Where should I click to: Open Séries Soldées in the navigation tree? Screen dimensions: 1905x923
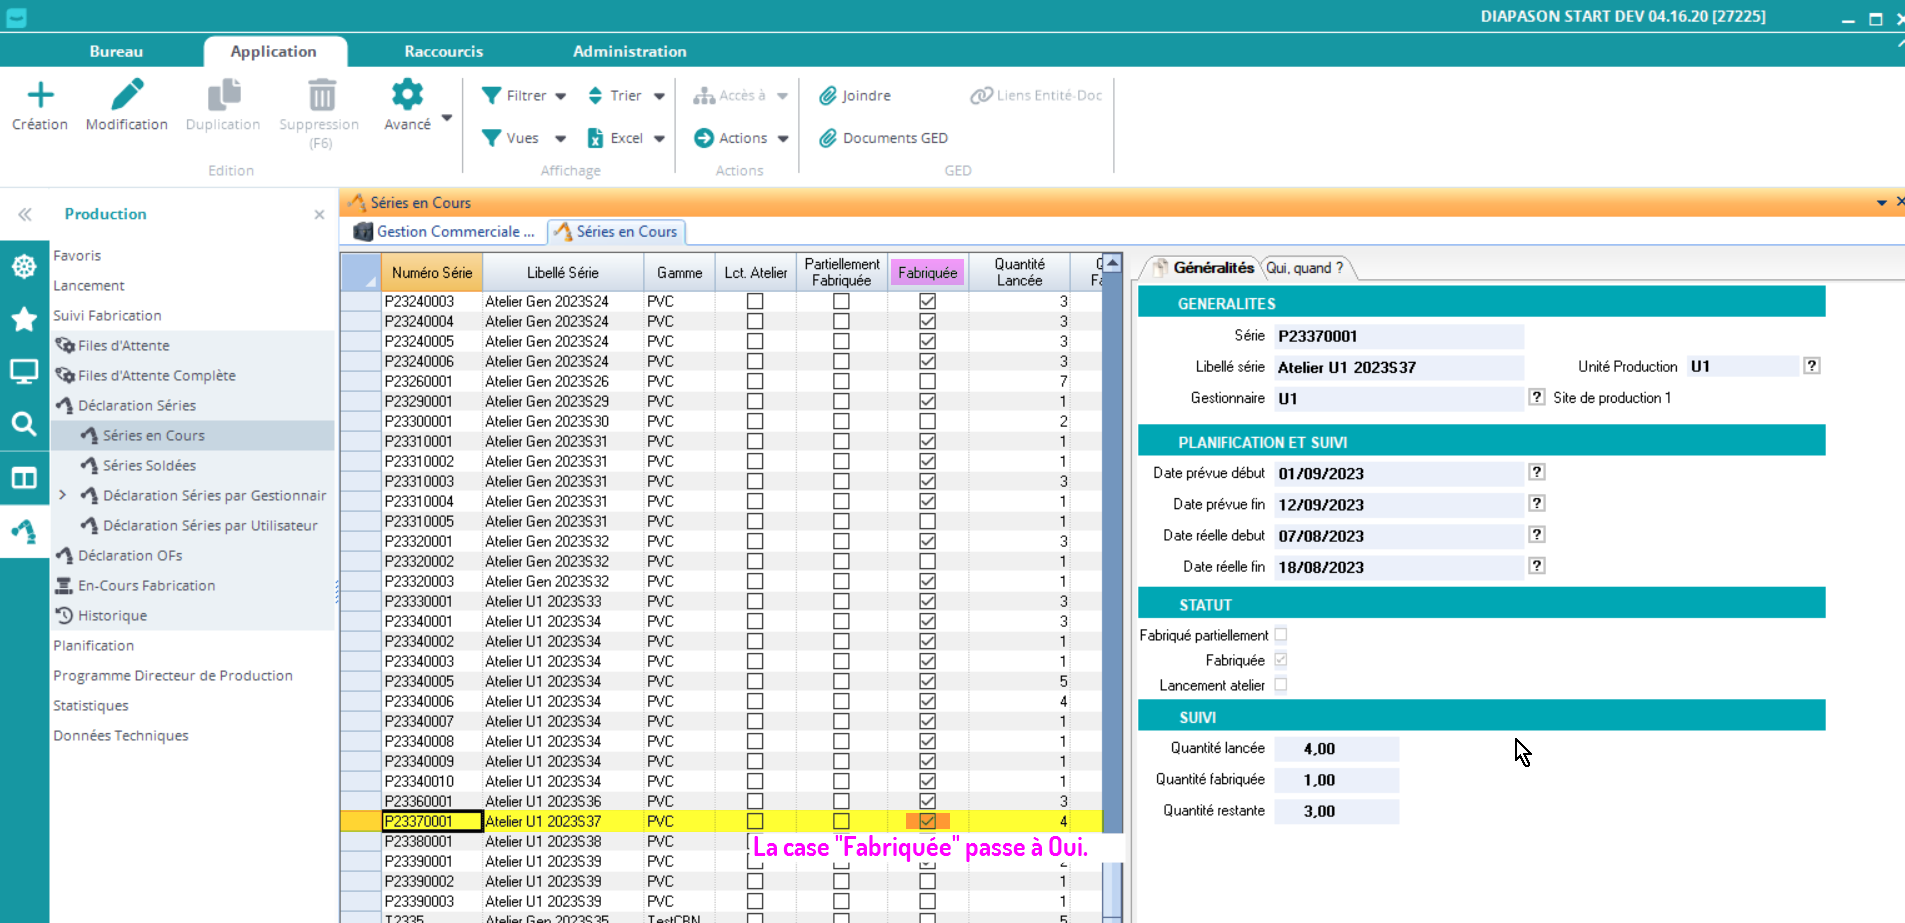click(x=149, y=465)
